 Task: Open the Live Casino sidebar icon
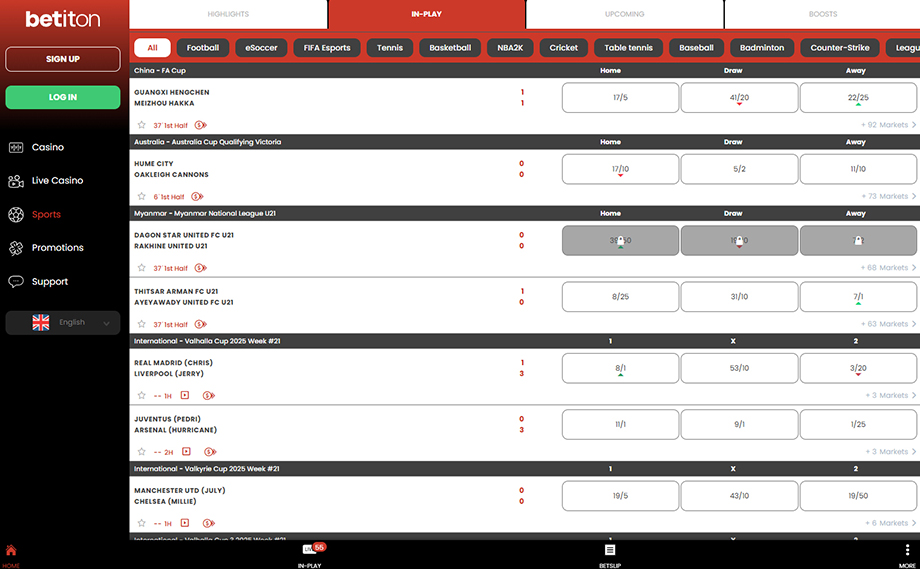(x=16, y=181)
